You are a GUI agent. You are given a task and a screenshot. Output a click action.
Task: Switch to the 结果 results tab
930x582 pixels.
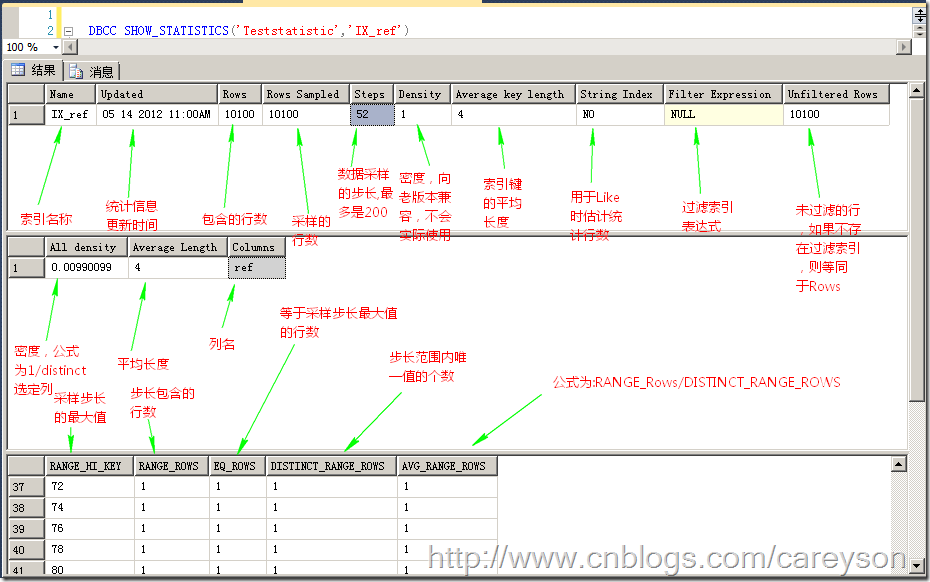[33, 70]
